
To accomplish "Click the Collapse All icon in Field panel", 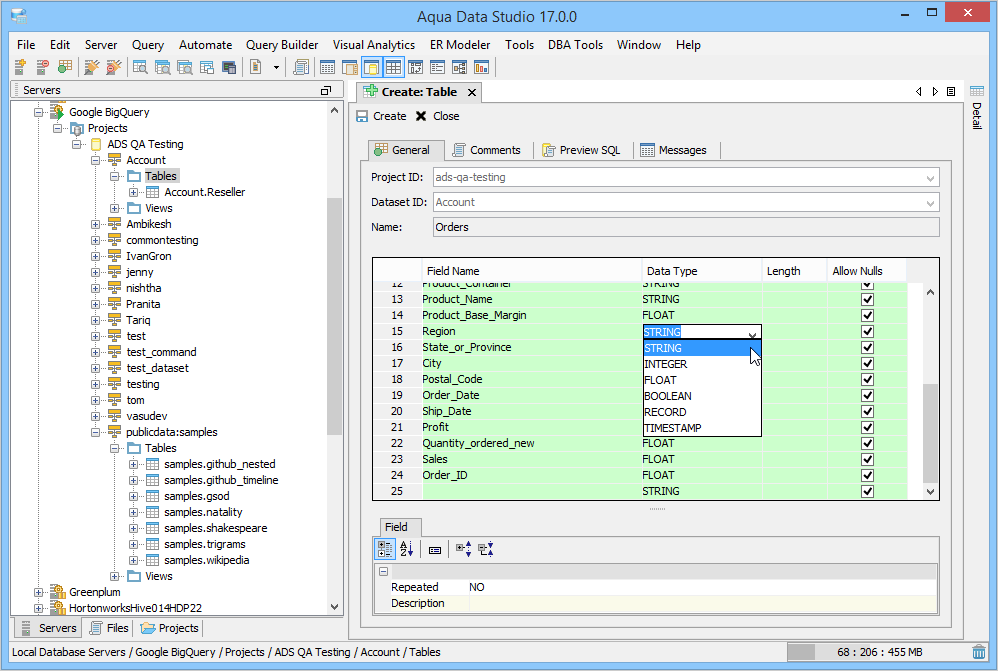I will pyautogui.click(x=486, y=549).
